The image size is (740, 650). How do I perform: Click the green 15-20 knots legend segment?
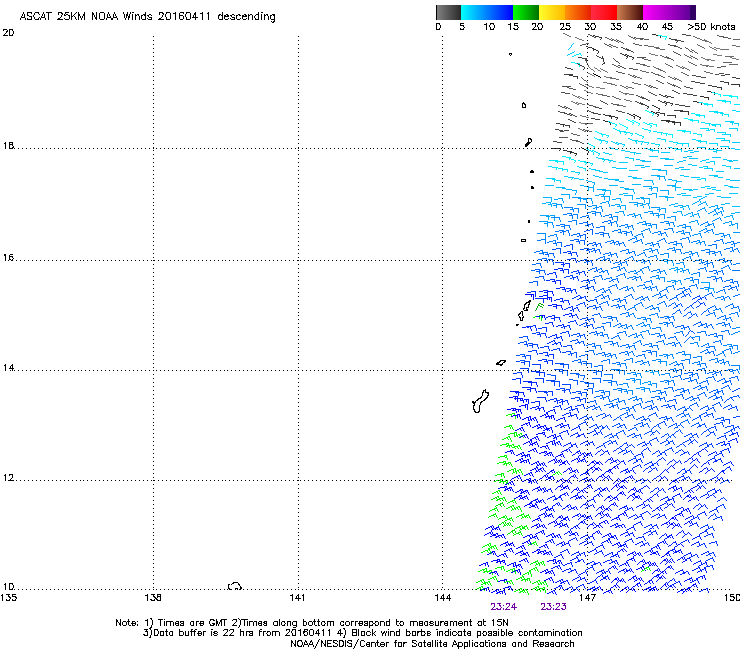(x=526, y=12)
